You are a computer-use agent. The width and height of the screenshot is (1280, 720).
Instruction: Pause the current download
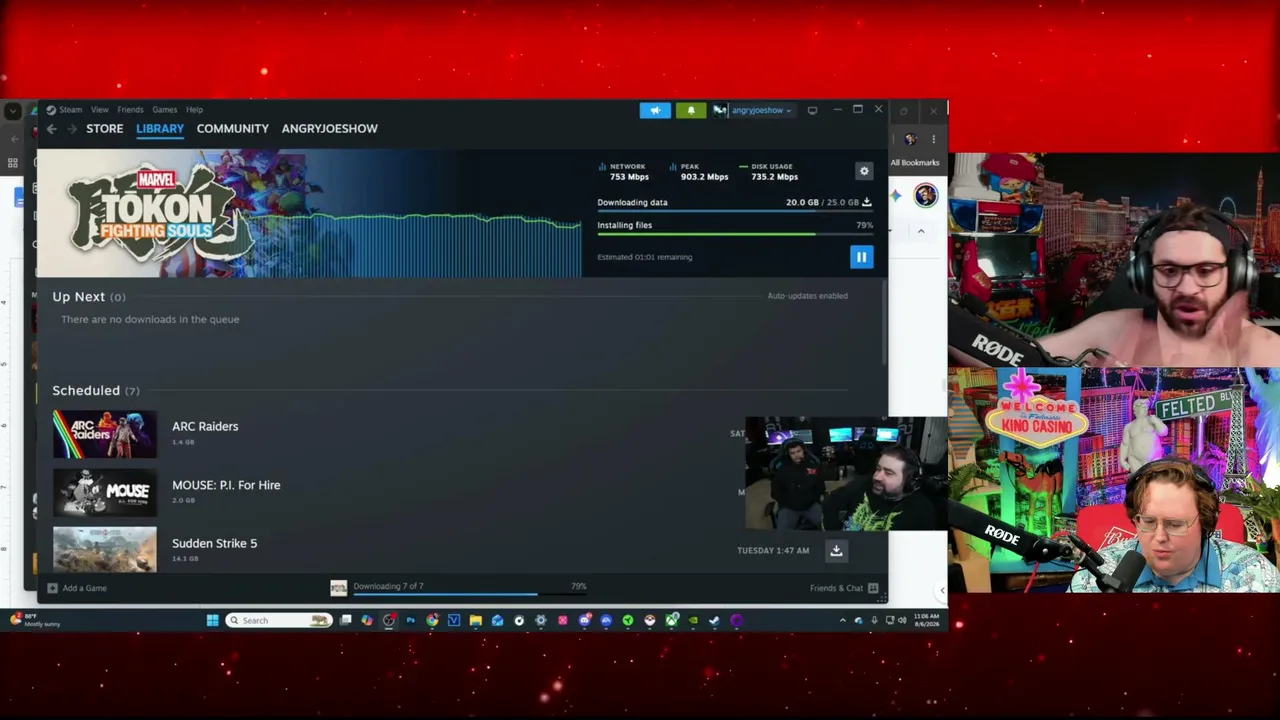coord(861,257)
